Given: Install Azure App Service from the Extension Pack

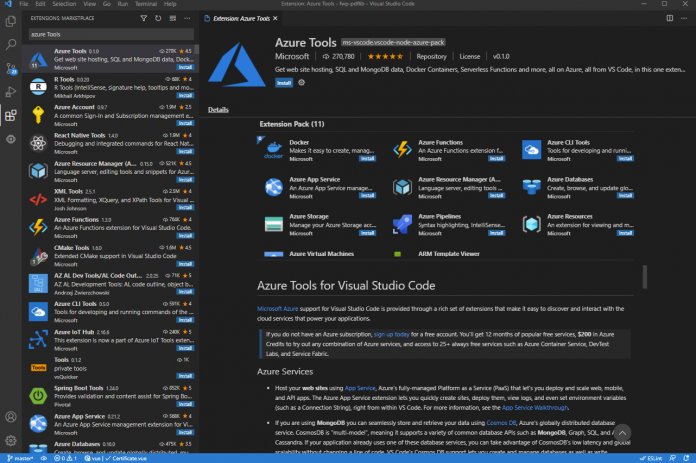Looking at the screenshot, I should click(x=367, y=196).
